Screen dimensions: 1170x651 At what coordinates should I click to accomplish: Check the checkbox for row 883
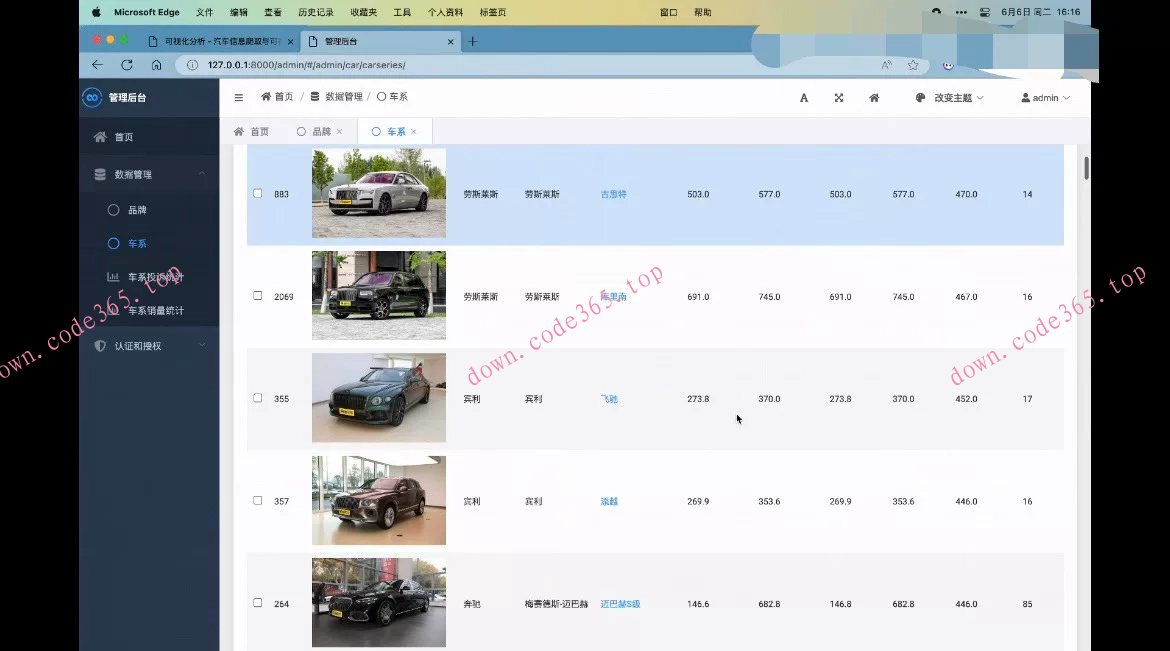[x=258, y=194]
